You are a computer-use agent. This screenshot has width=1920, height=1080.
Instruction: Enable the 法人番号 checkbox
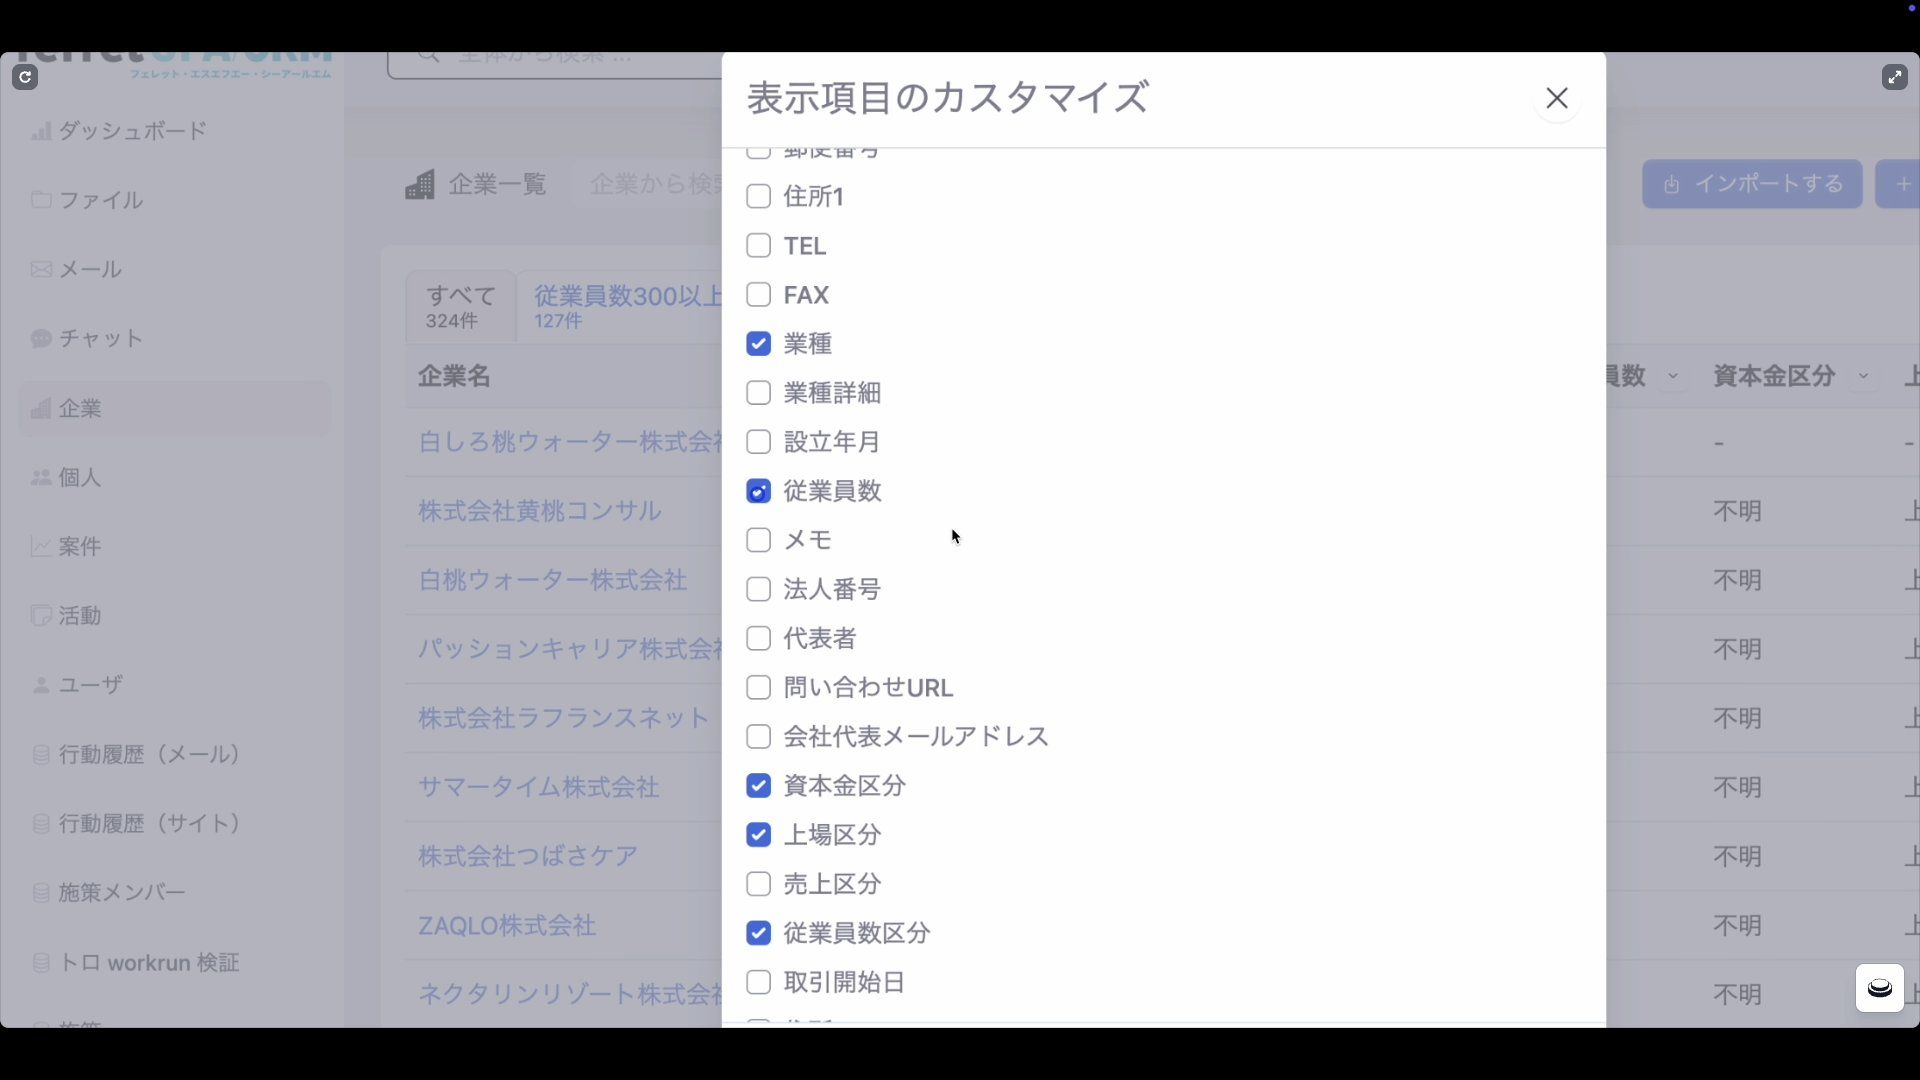click(758, 589)
